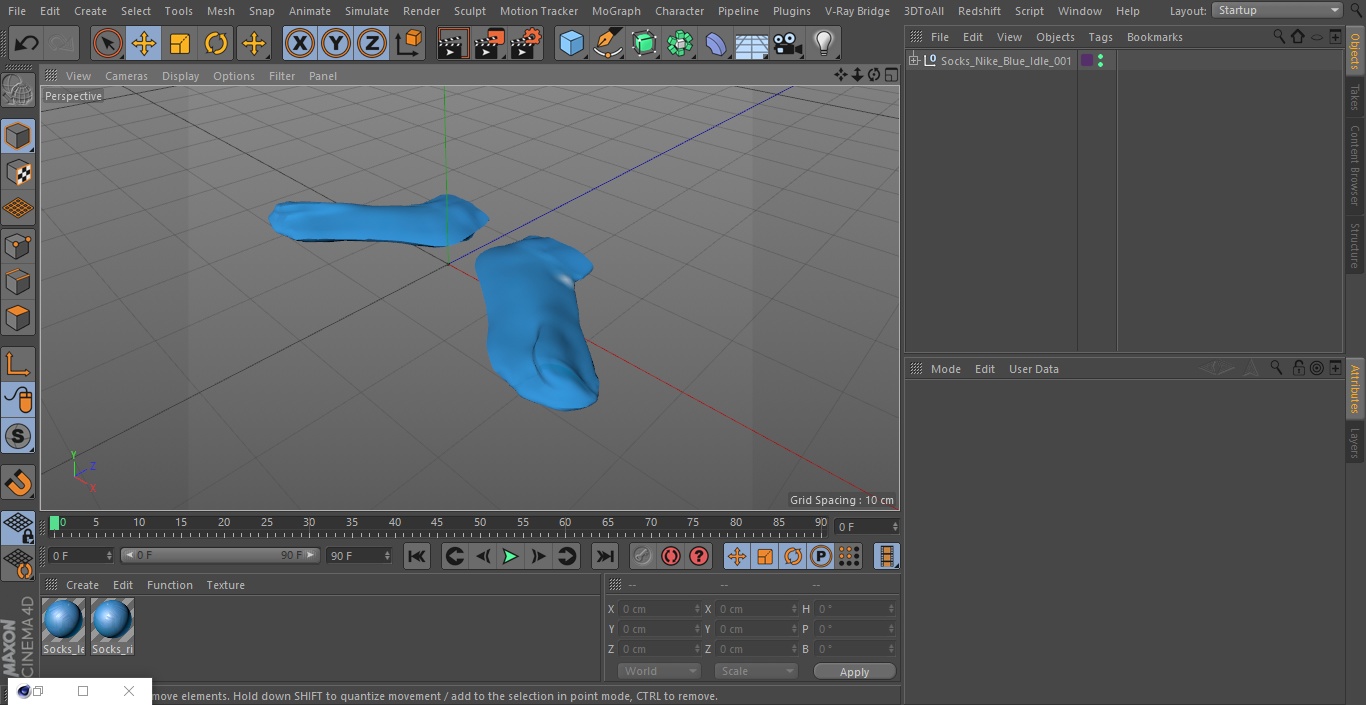Click Play Forwards green button
The height and width of the screenshot is (705, 1366).
coord(510,556)
